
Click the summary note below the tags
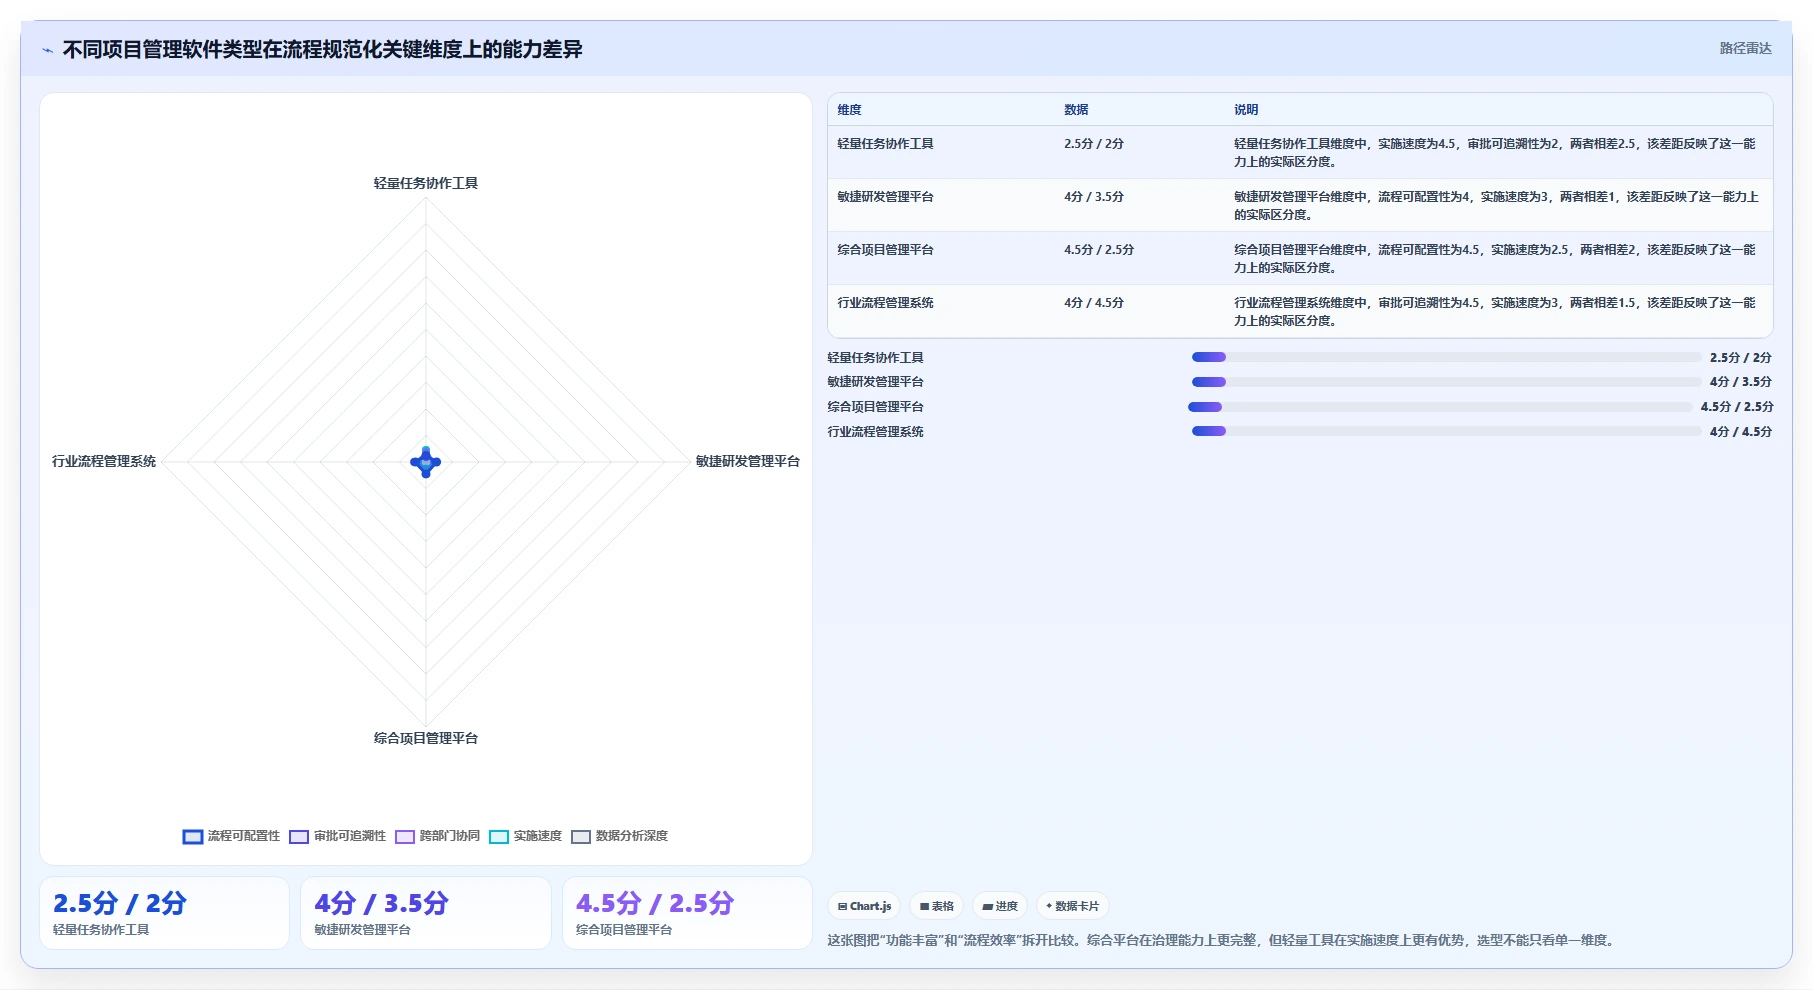1222,940
